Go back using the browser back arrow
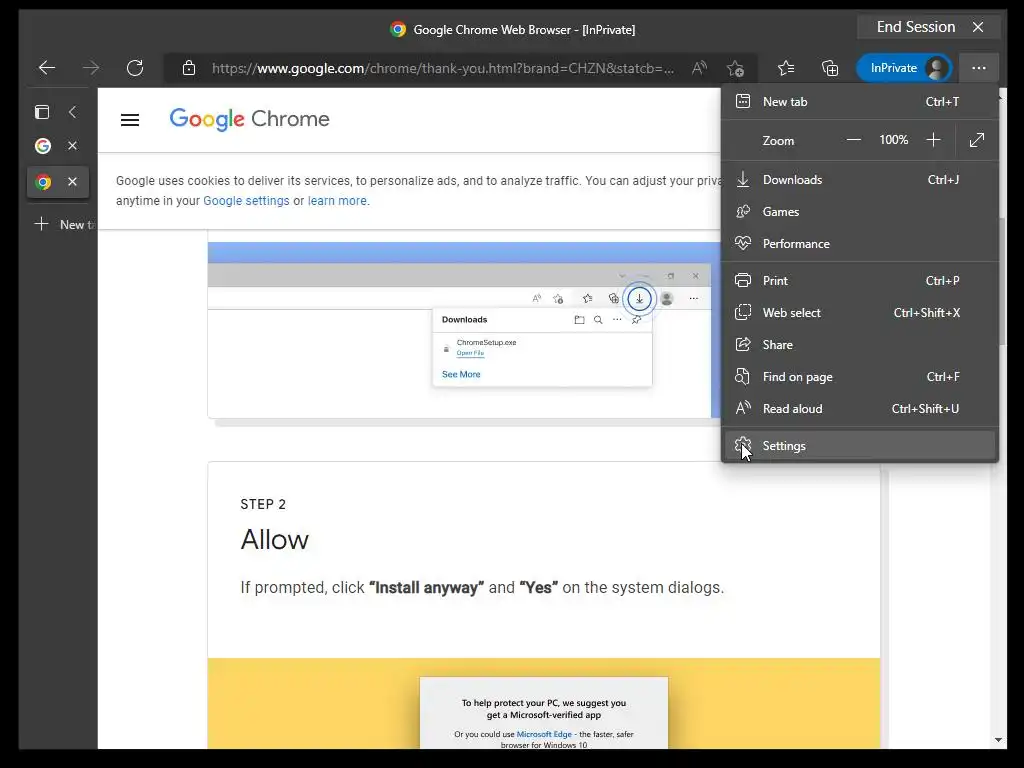Image resolution: width=1024 pixels, height=768 pixels. tap(47, 67)
